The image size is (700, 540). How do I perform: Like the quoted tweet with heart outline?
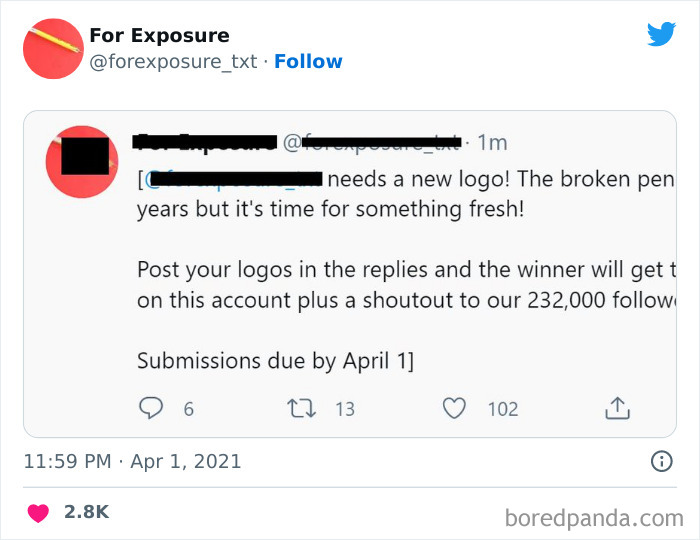coord(454,408)
